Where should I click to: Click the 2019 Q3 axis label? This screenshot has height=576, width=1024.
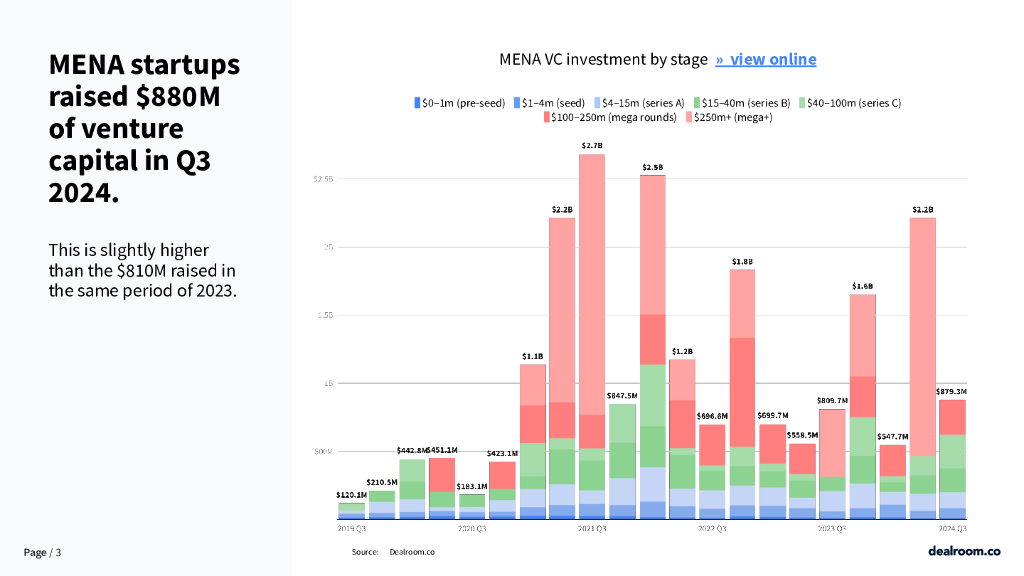[x=351, y=528]
